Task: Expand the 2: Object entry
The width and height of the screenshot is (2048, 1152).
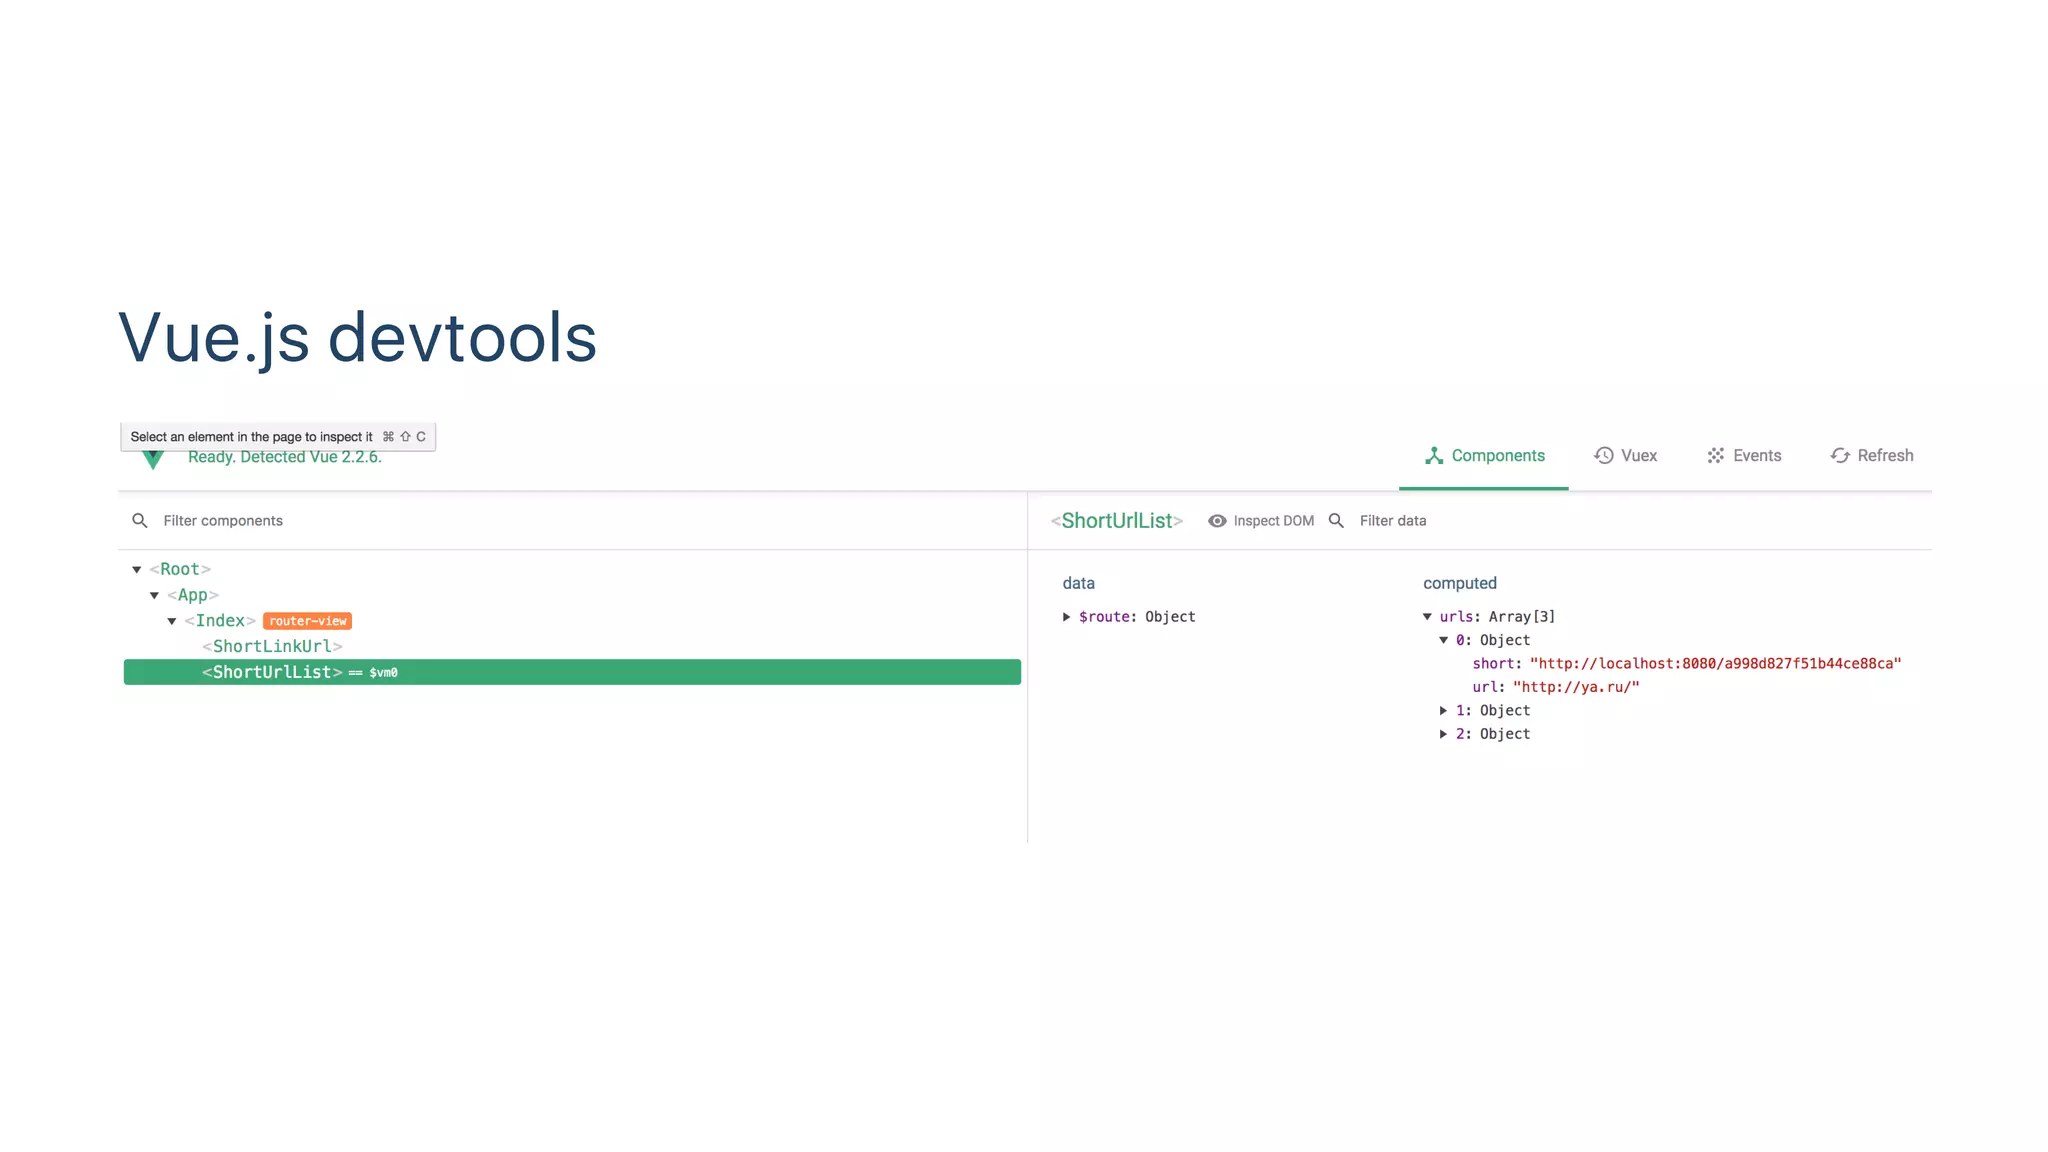Action: 1444,734
